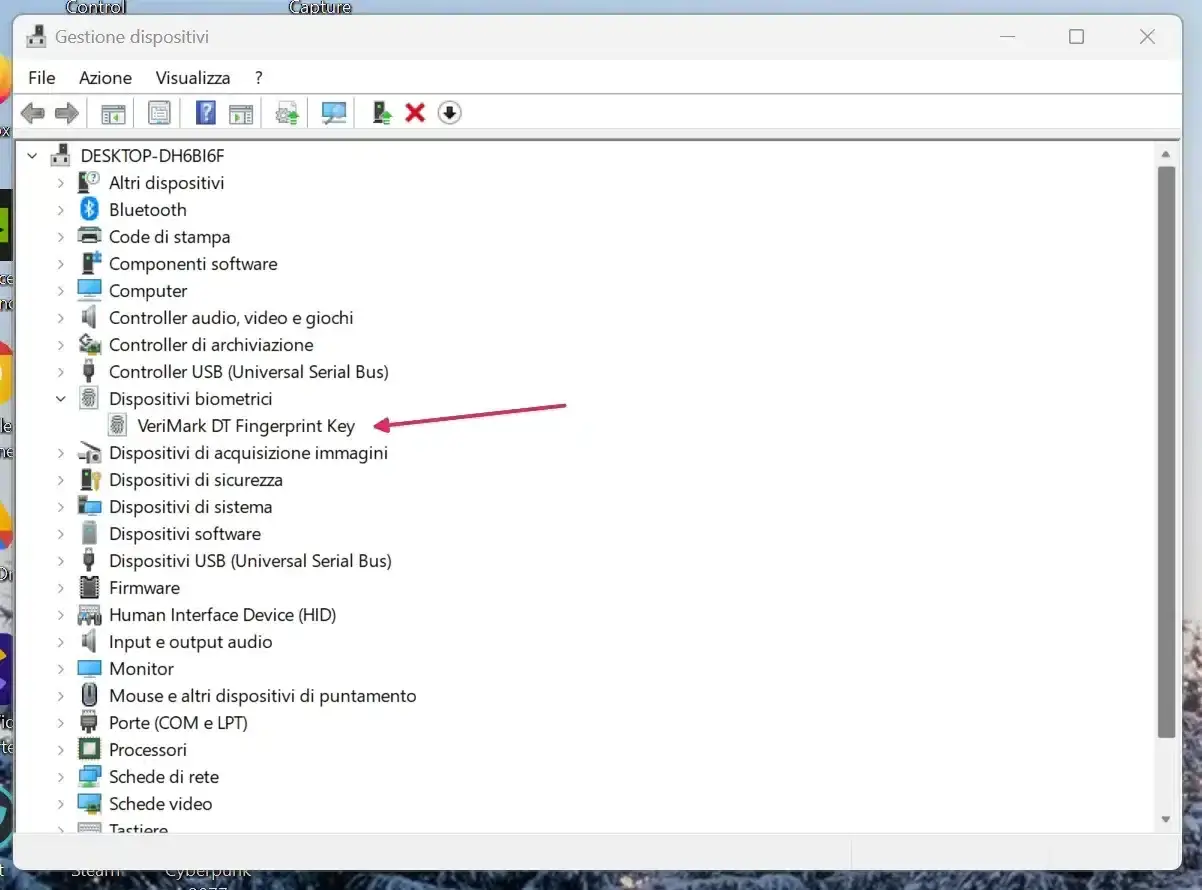
Task: Select the Bluetooth category icon
Action: [90, 209]
